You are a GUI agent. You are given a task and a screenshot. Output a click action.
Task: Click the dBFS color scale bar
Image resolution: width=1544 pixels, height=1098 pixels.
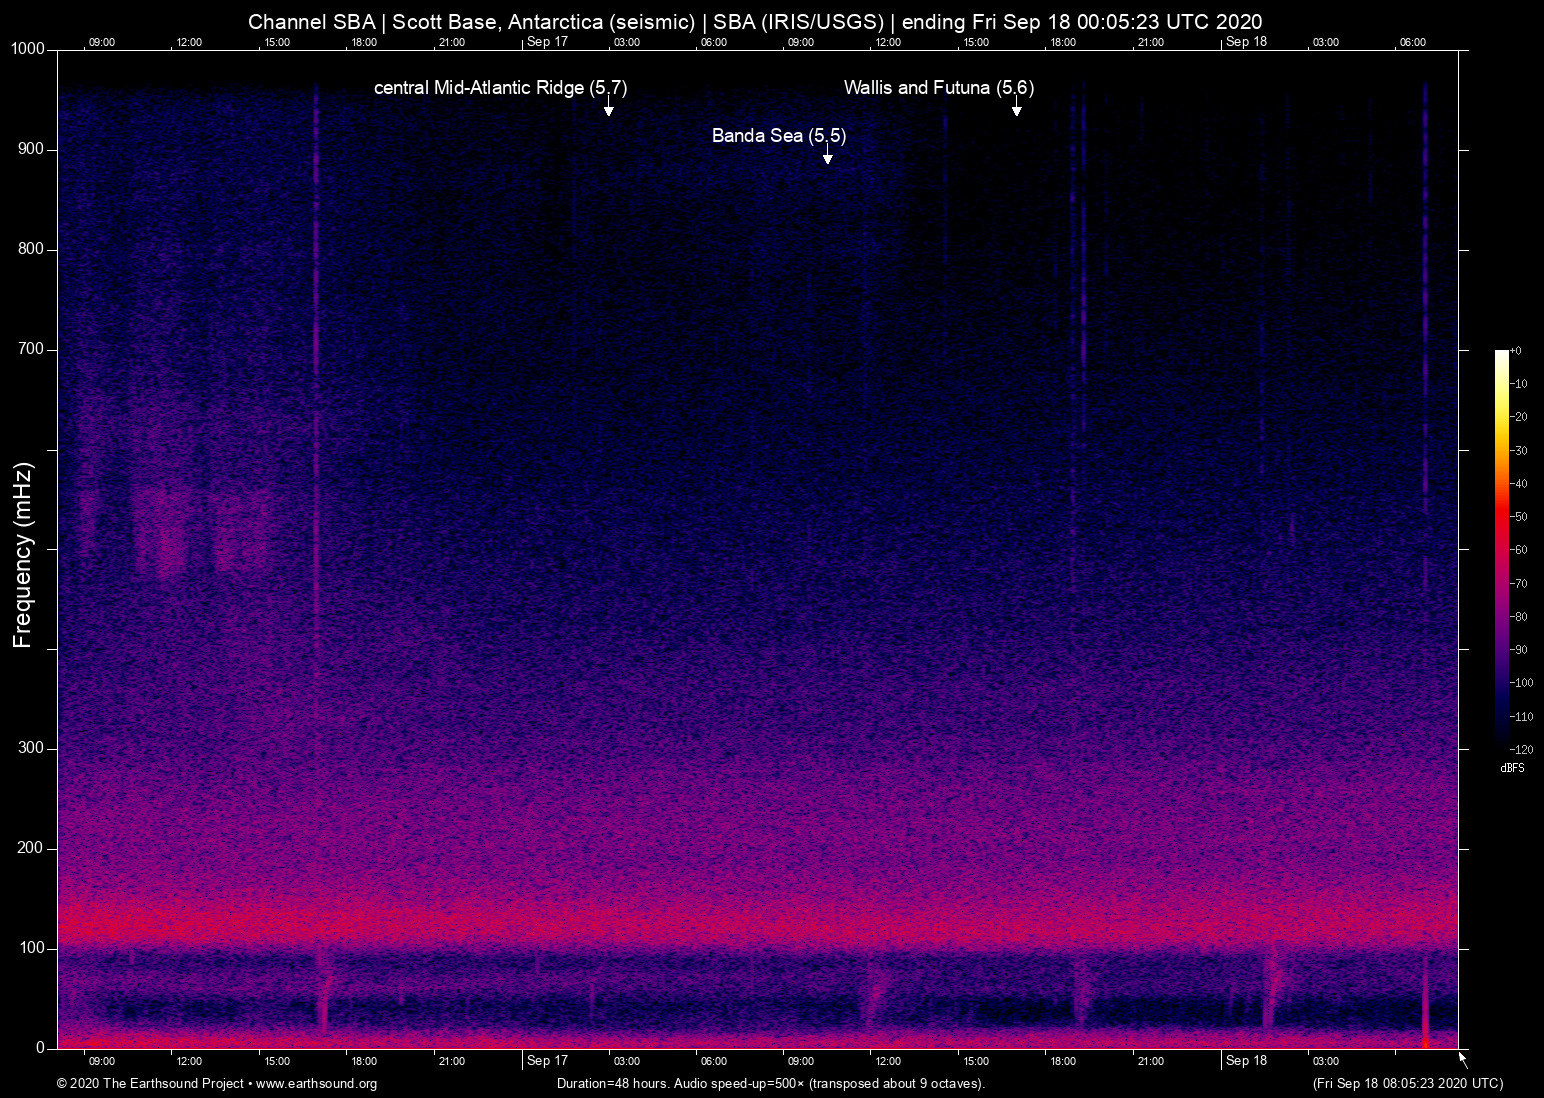click(x=1501, y=548)
